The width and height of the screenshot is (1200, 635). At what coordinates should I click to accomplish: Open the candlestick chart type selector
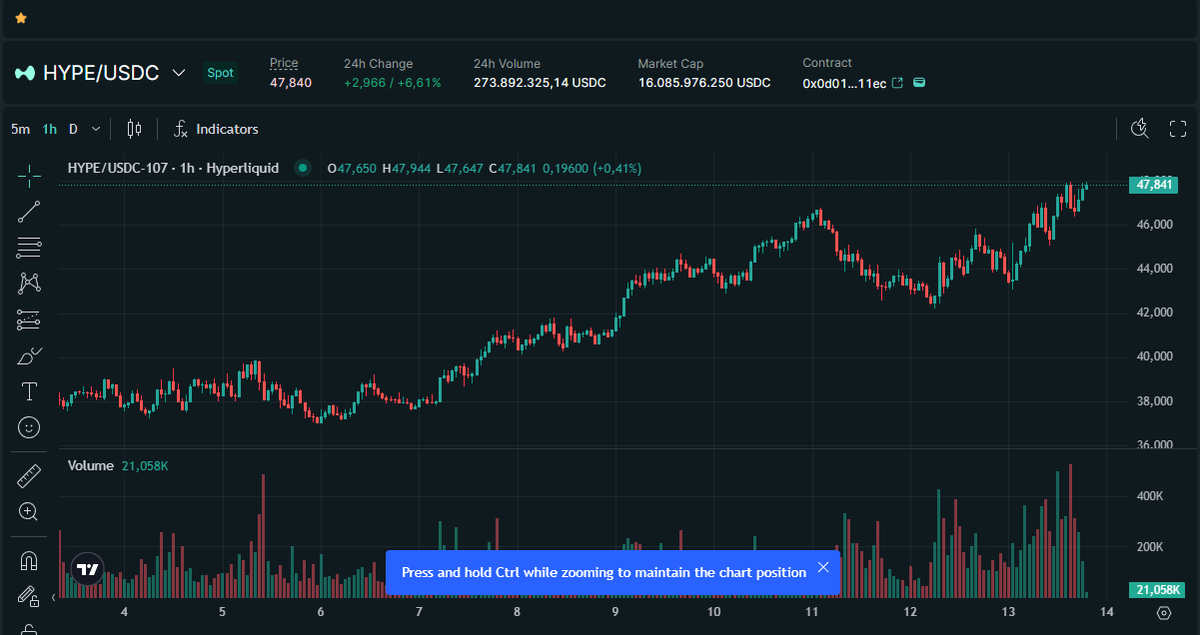pyautogui.click(x=135, y=129)
